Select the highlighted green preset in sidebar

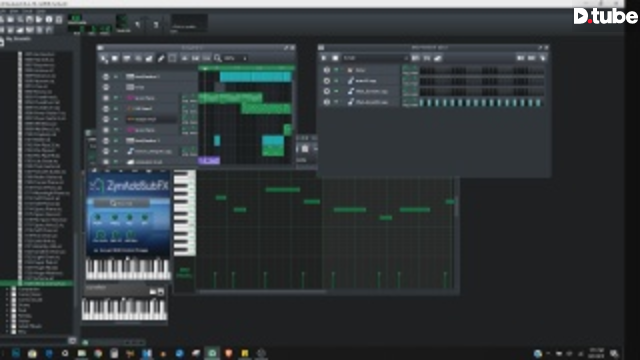tap(37, 283)
